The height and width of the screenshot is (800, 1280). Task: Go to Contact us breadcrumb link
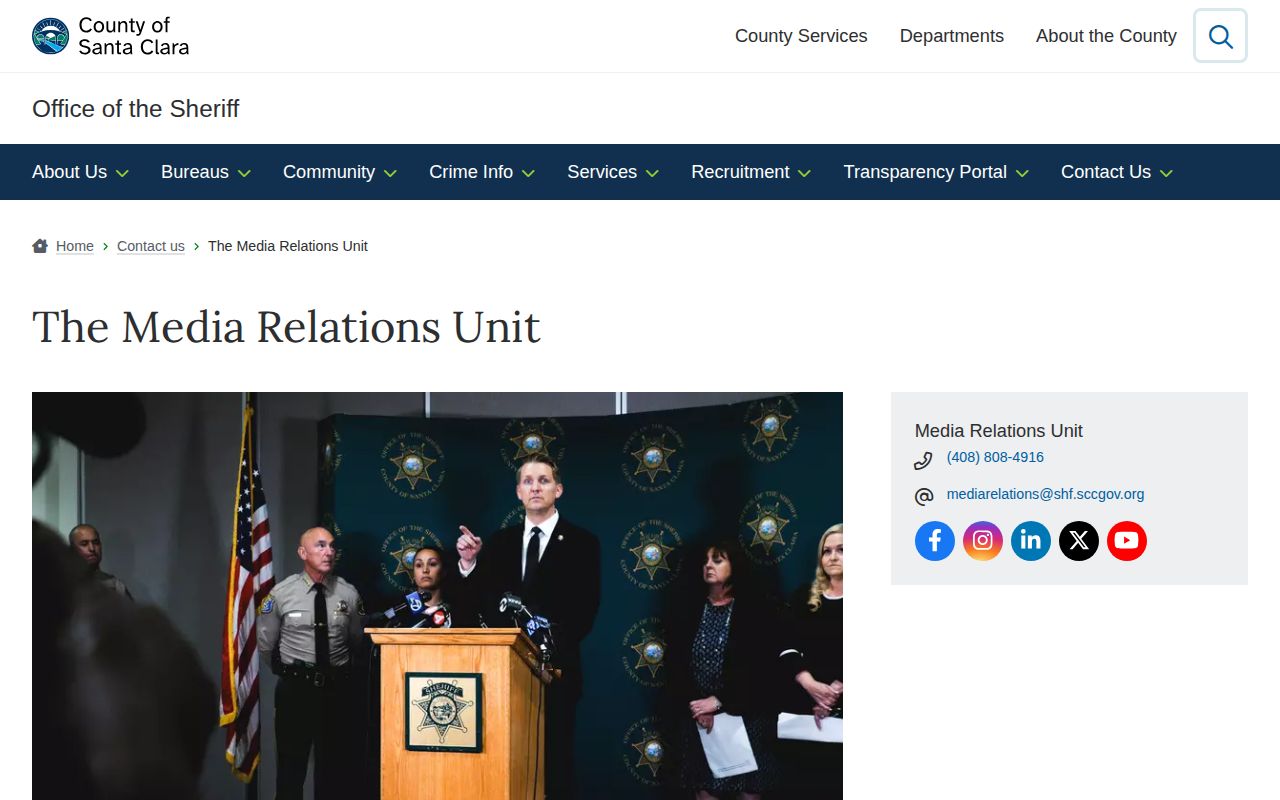(151, 246)
